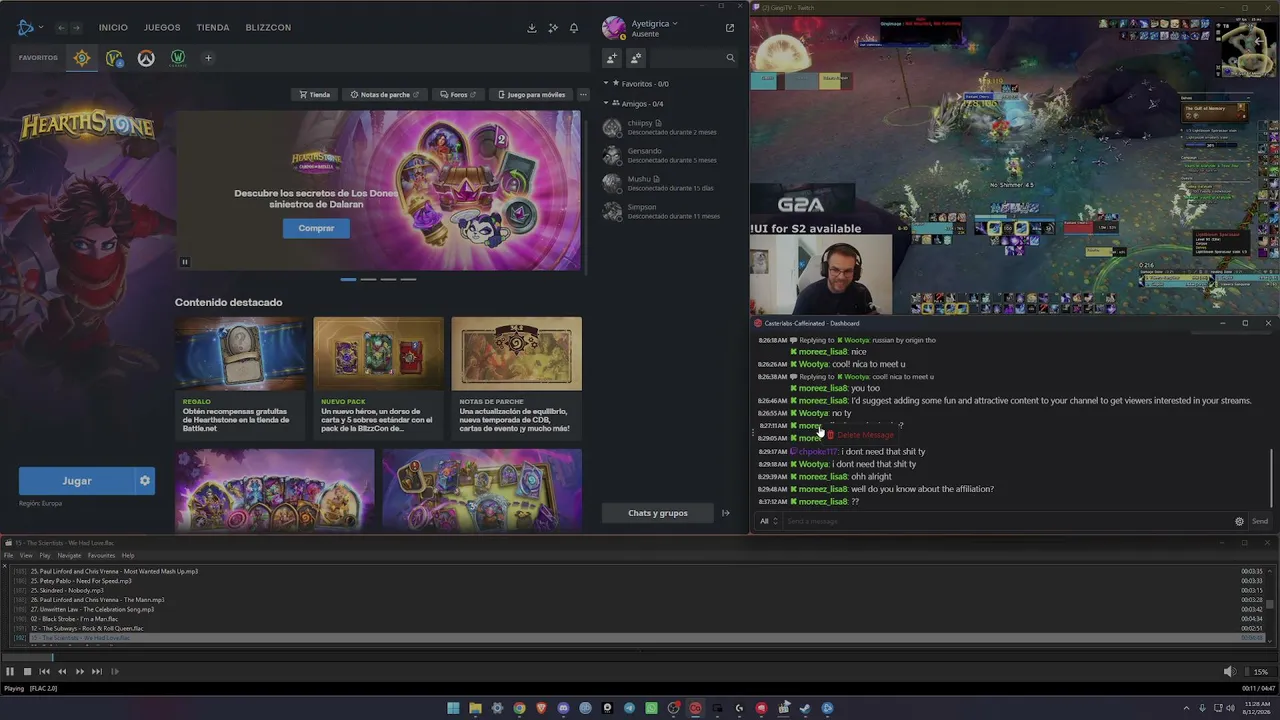Open File Explorer from taskbar

[475, 708]
